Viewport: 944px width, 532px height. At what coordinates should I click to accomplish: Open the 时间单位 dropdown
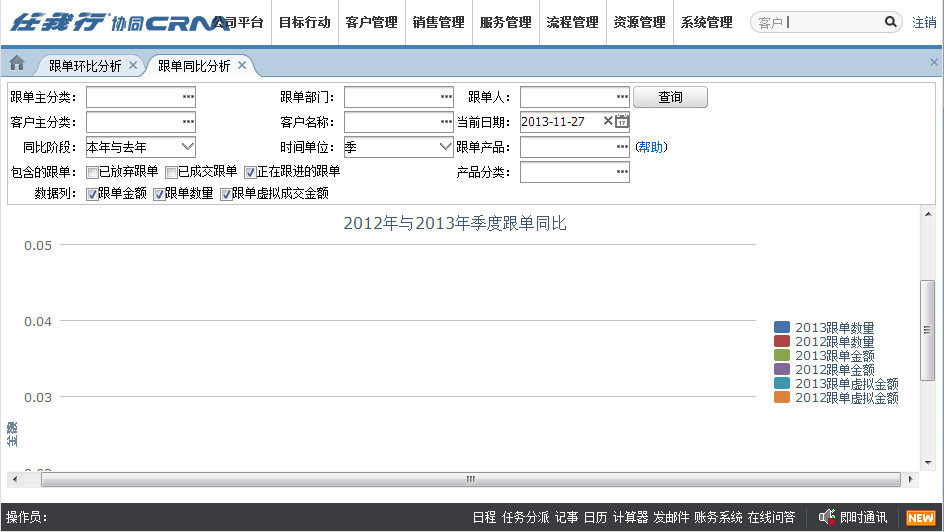pyautogui.click(x=446, y=147)
